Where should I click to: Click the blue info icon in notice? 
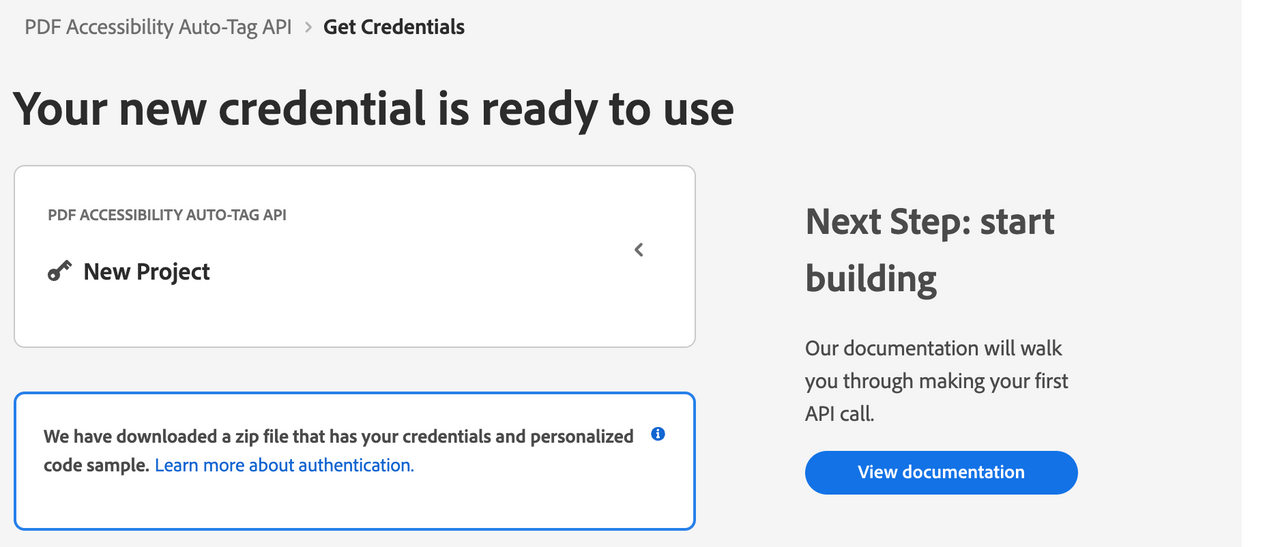point(657,434)
